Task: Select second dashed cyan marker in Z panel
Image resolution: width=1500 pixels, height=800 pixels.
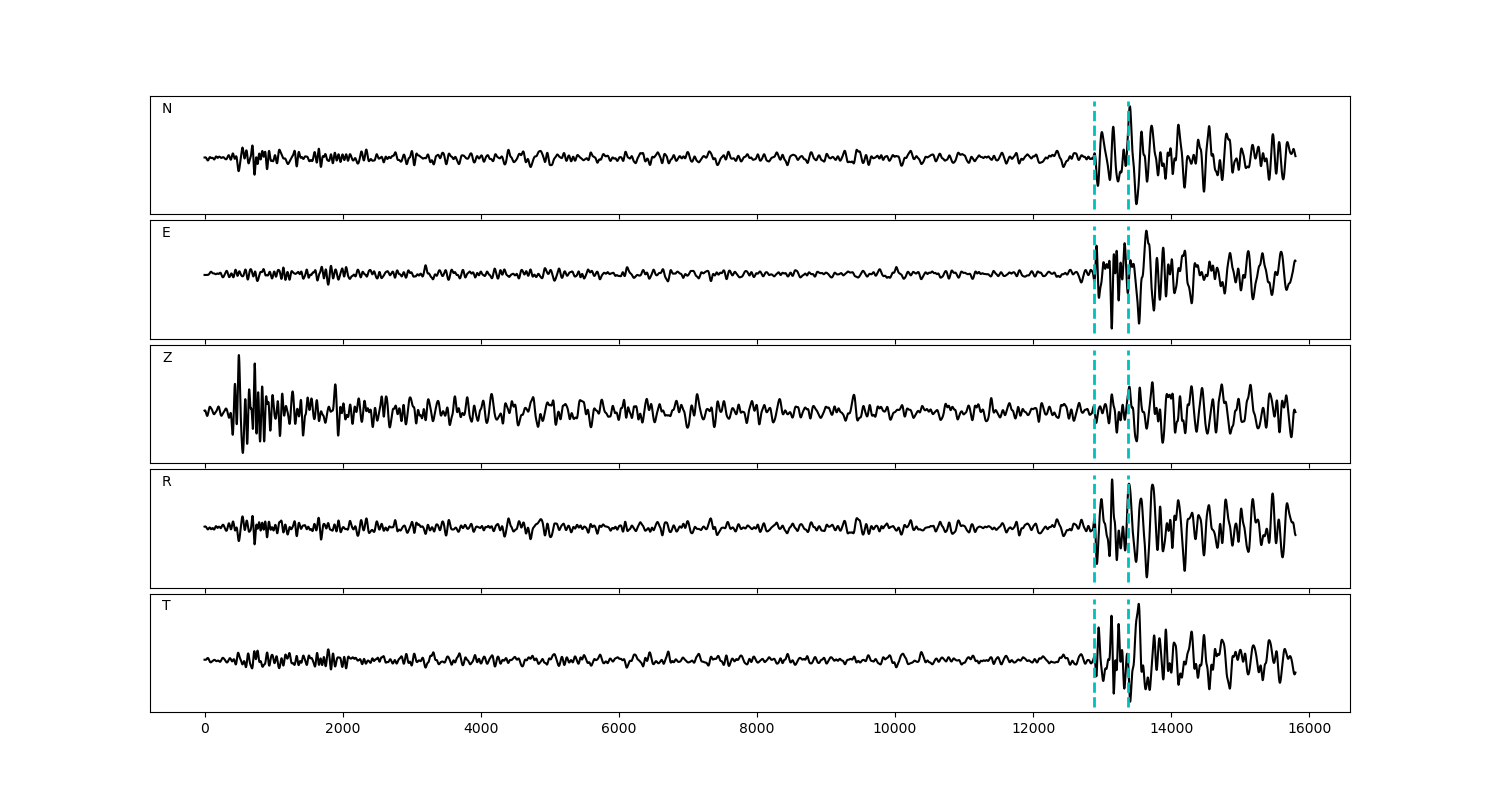Action: click(1128, 440)
